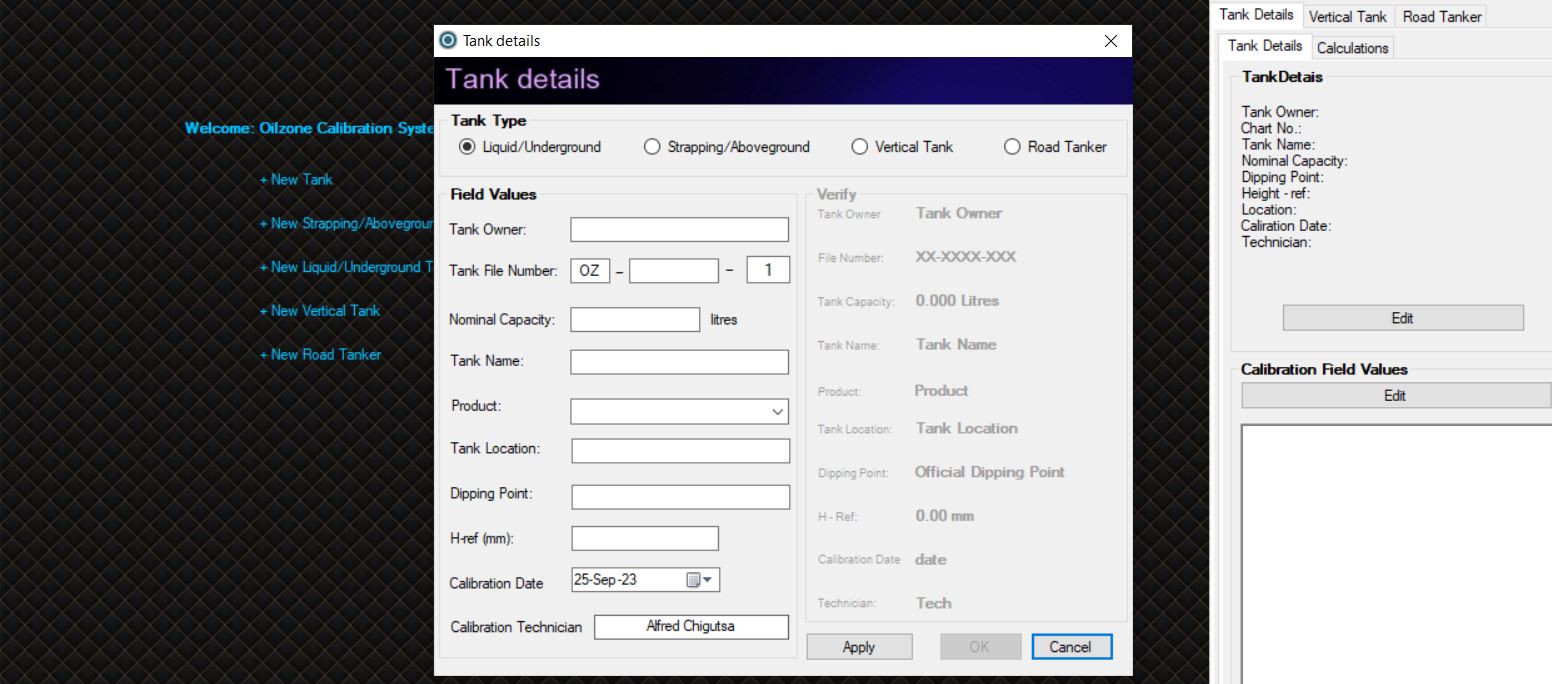Click the Tank details window title icon
Screen dimensions: 1552x684
coord(448,41)
